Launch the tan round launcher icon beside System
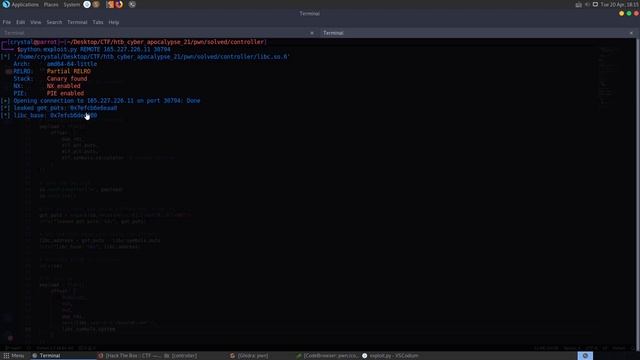 (x=96, y=4)
